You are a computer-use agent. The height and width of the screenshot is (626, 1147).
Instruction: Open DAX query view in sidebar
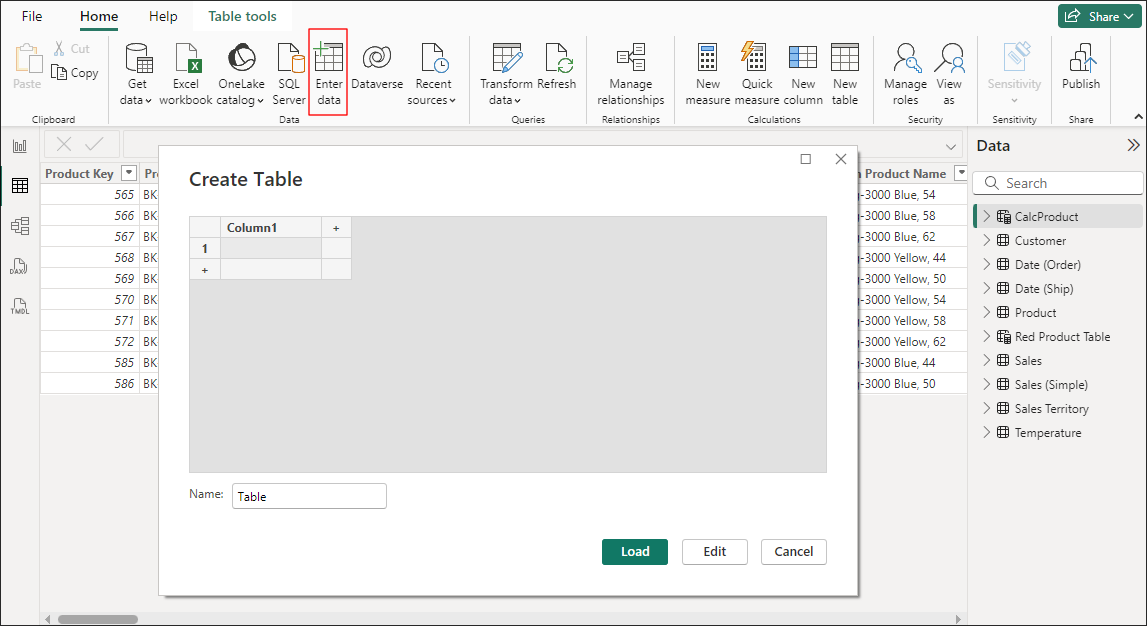[x=20, y=266]
